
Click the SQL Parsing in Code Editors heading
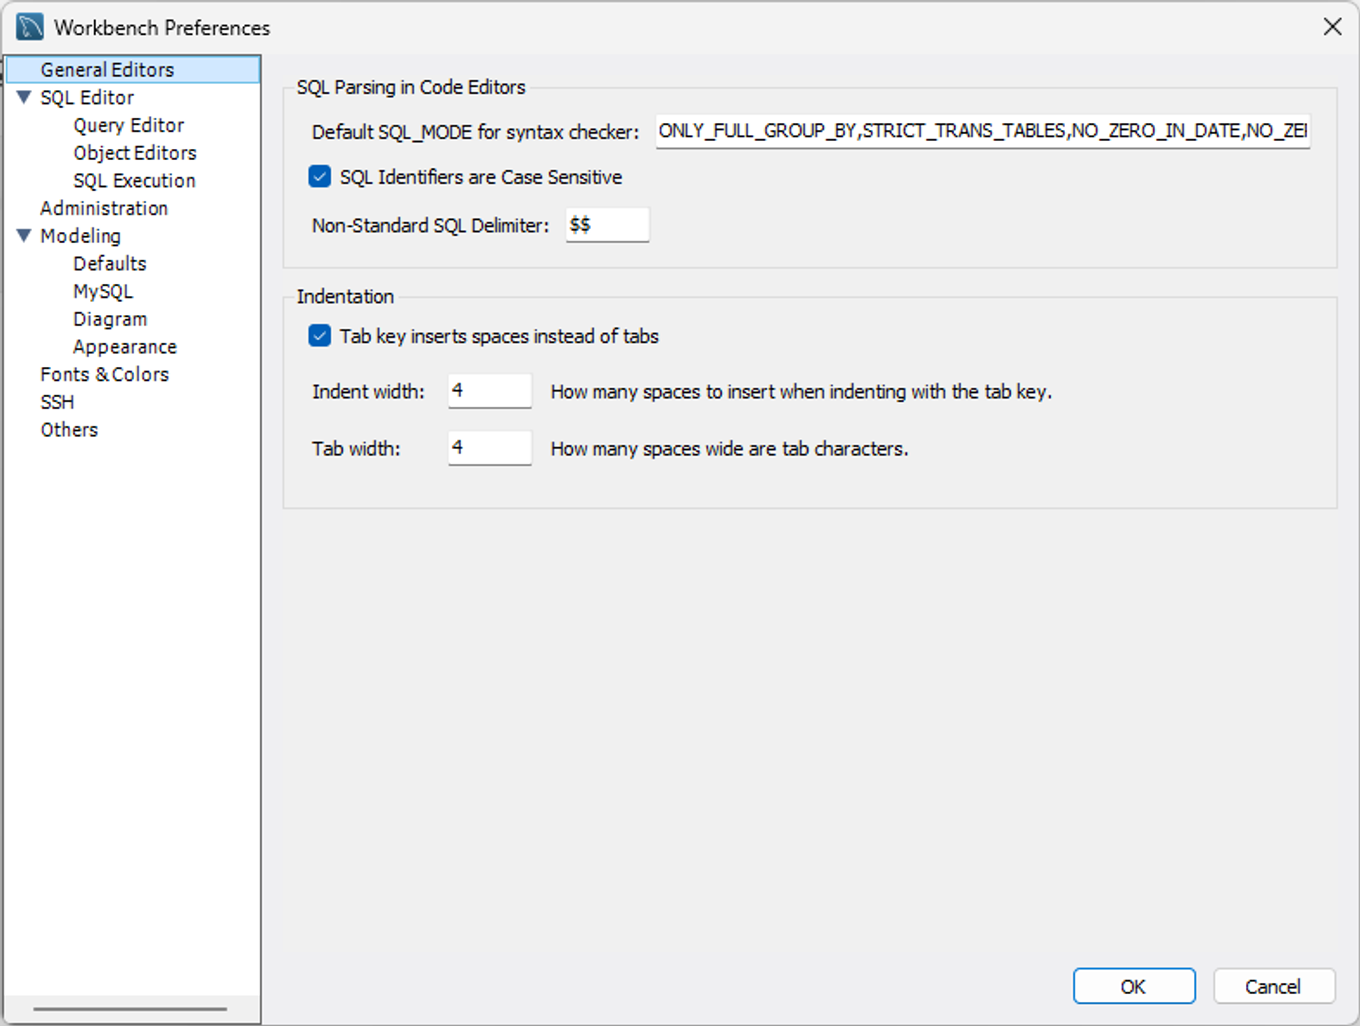pos(411,87)
